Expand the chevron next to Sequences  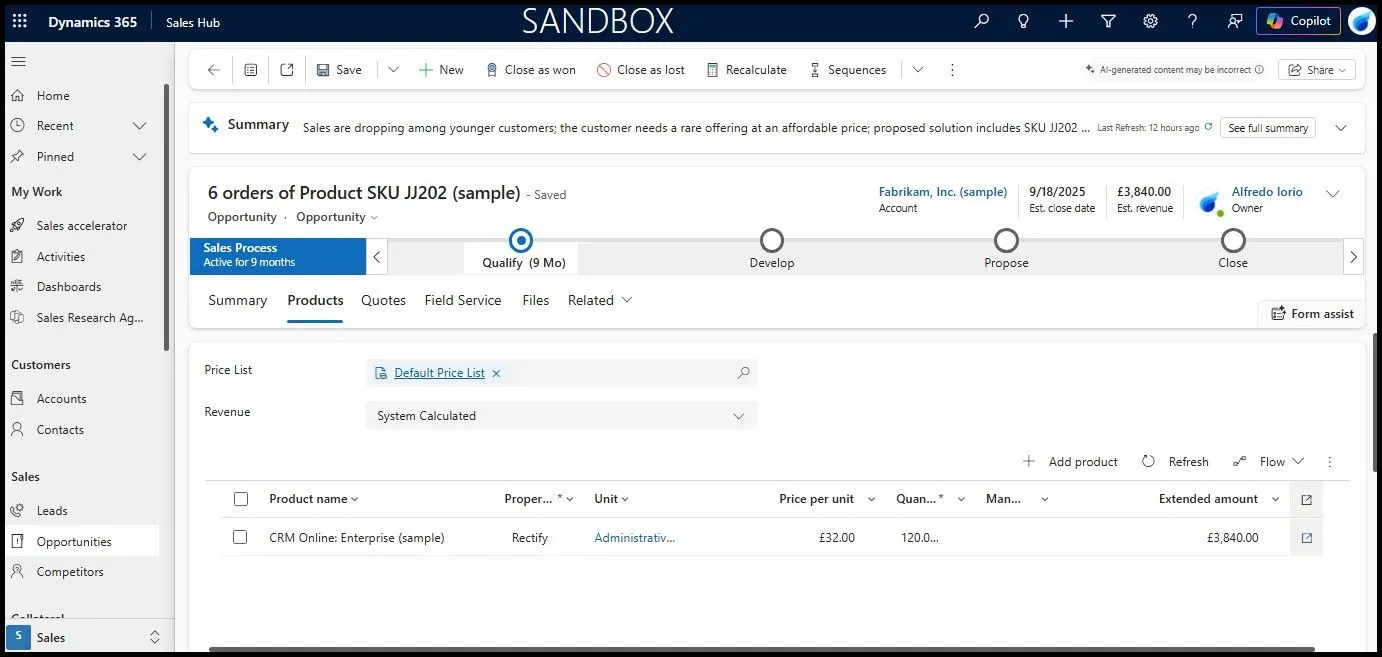click(x=917, y=70)
